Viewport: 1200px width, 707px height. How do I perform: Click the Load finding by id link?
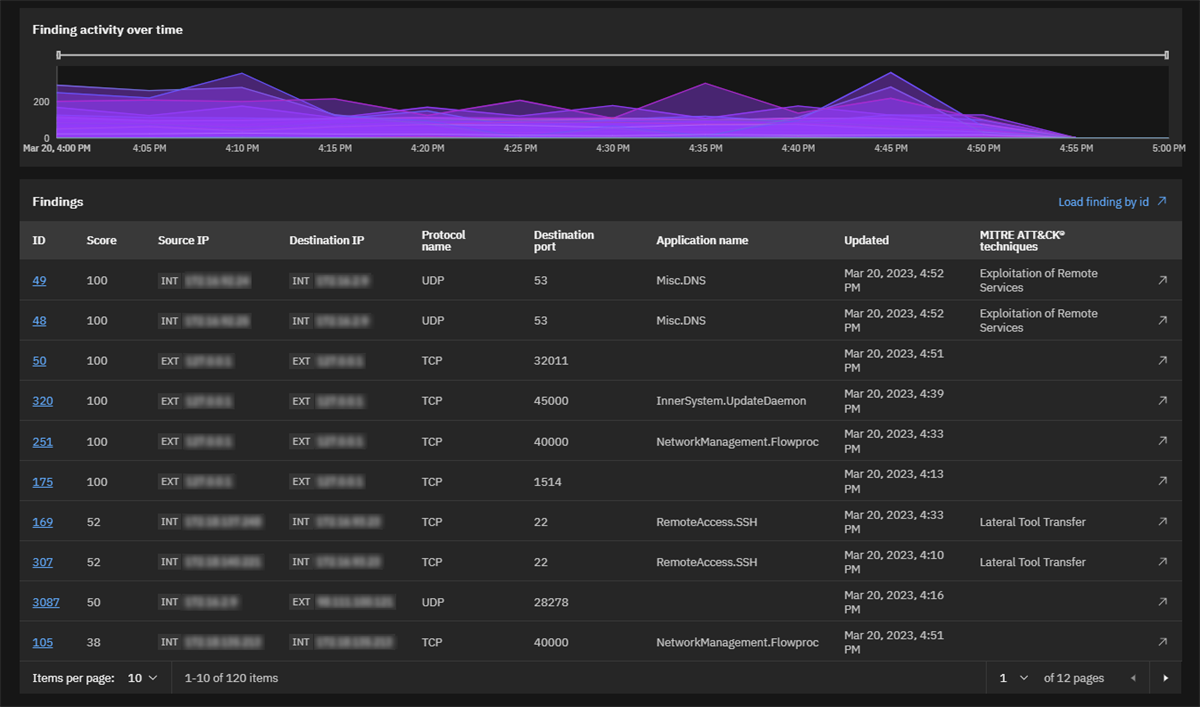point(1104,201)
